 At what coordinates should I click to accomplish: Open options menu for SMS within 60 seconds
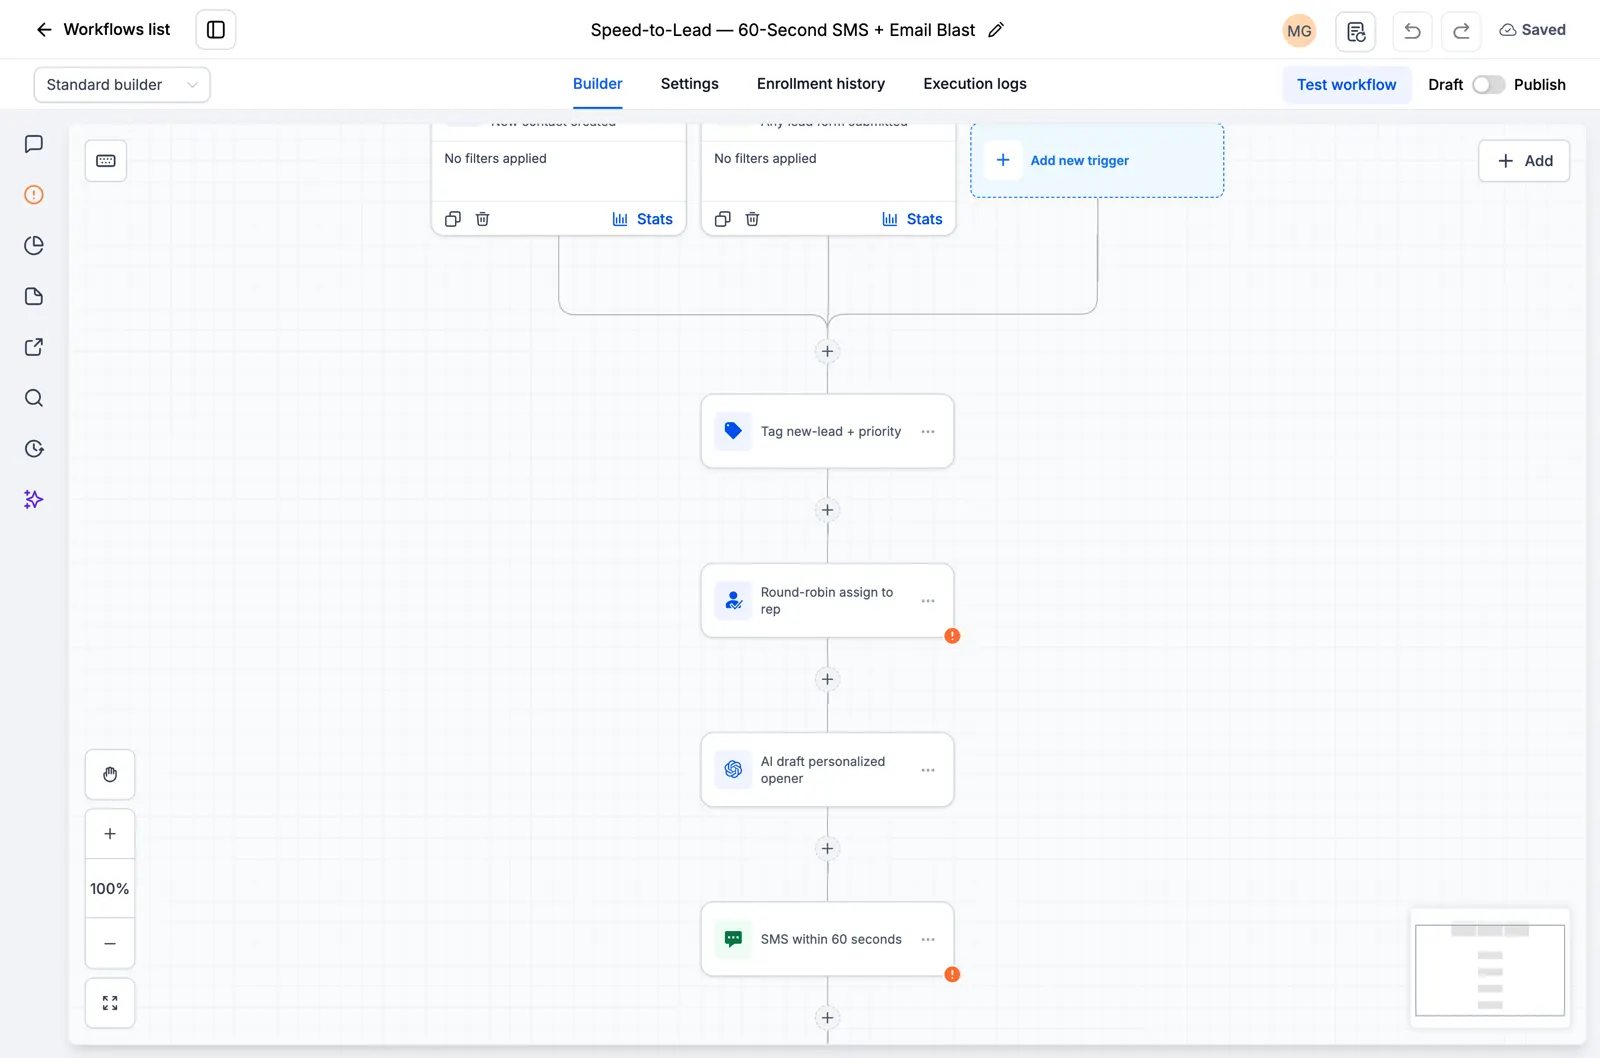[928, 940]
